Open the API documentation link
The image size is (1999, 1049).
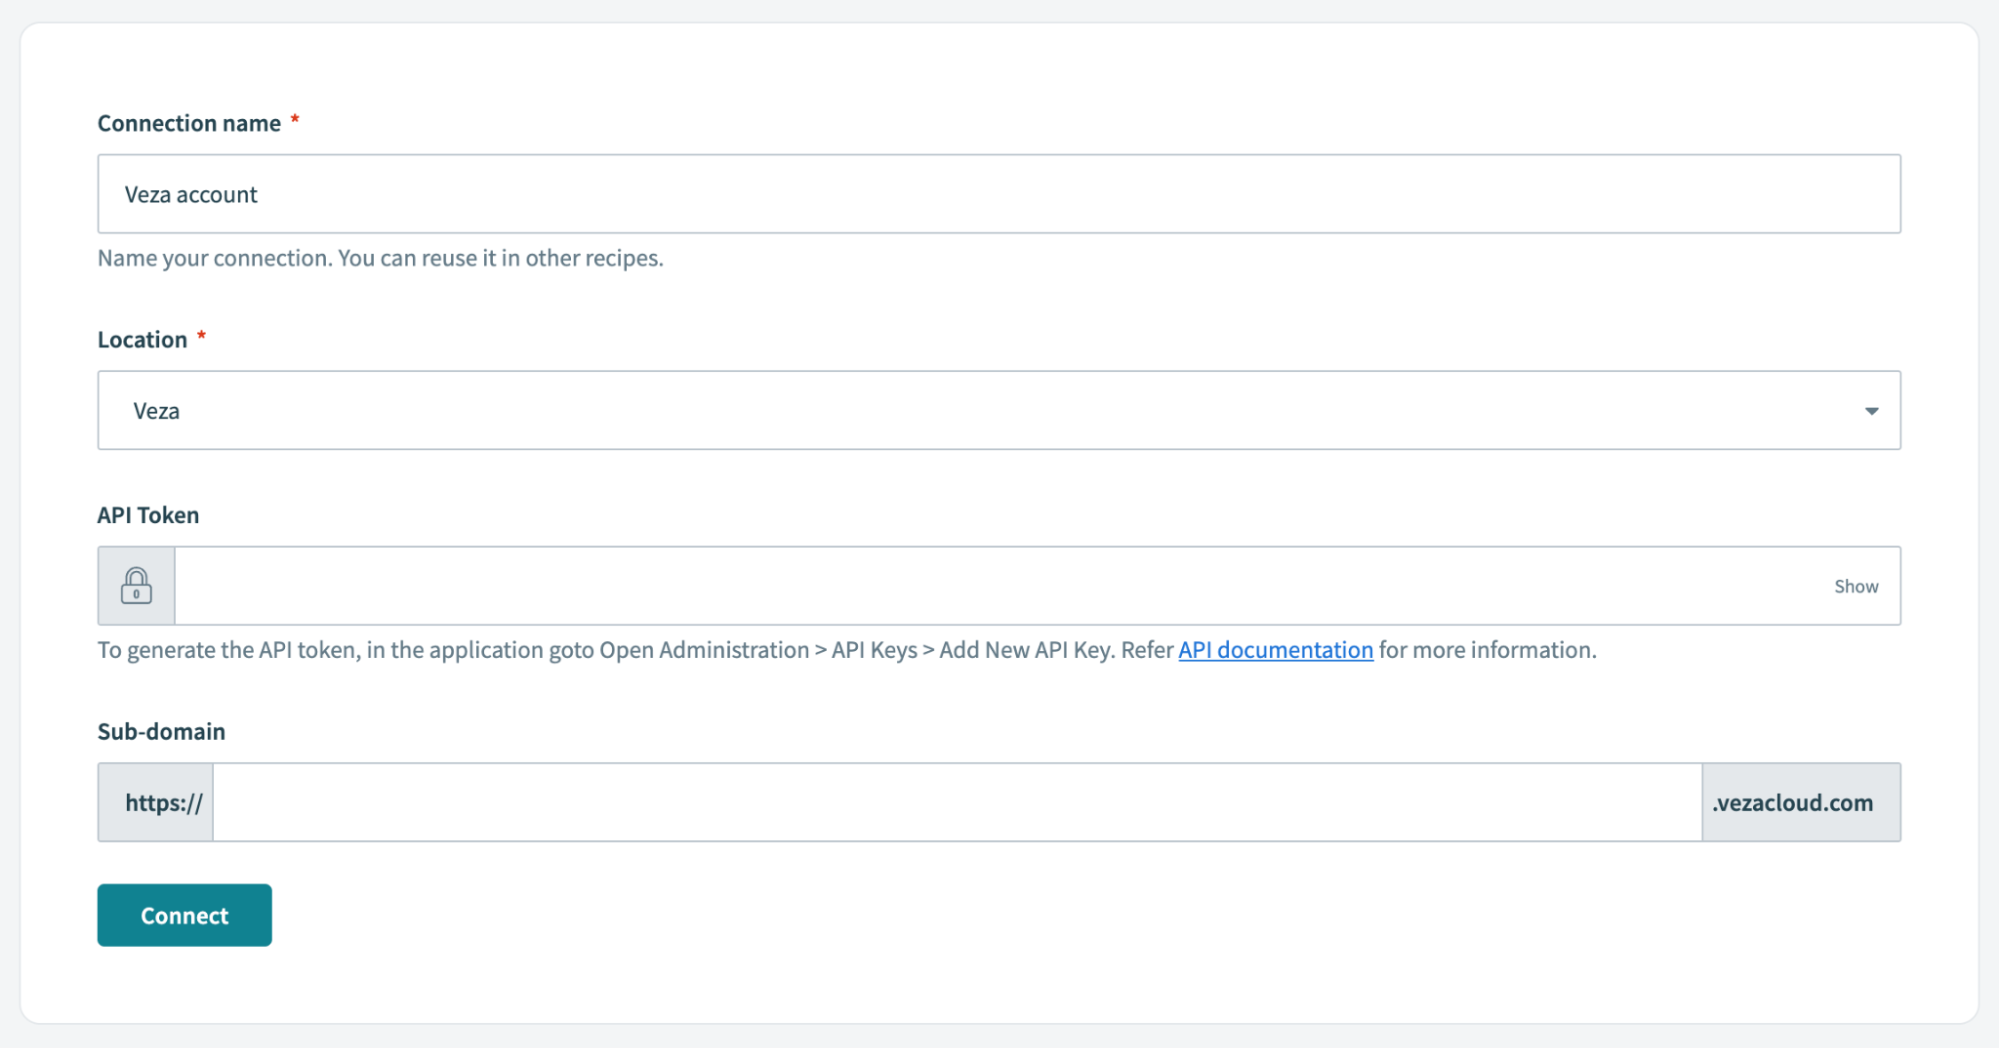1275,650
